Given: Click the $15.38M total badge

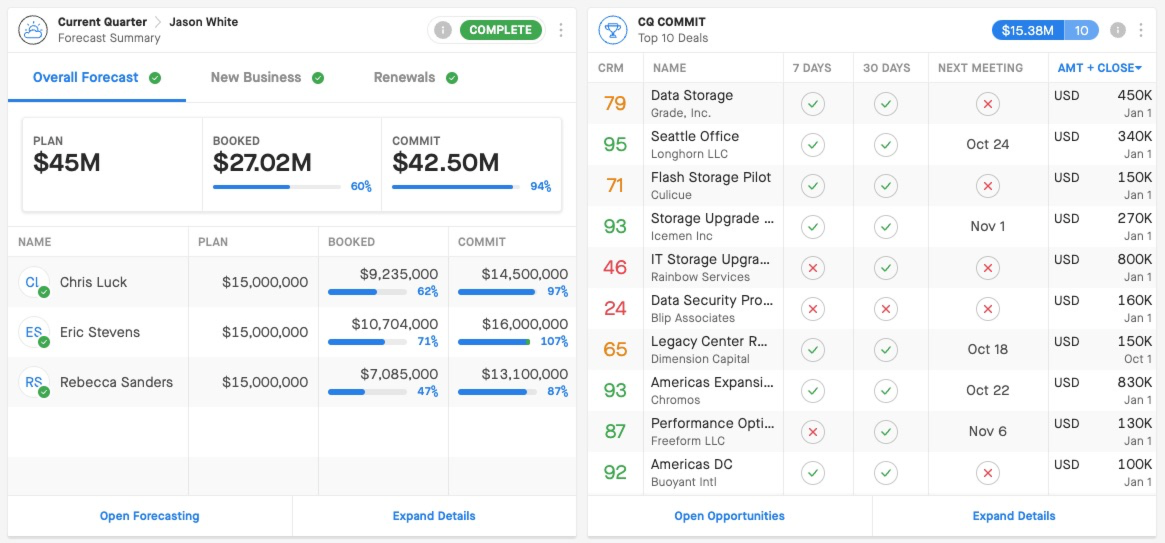Looking at the screenshot, I should tap(1028, 30).
